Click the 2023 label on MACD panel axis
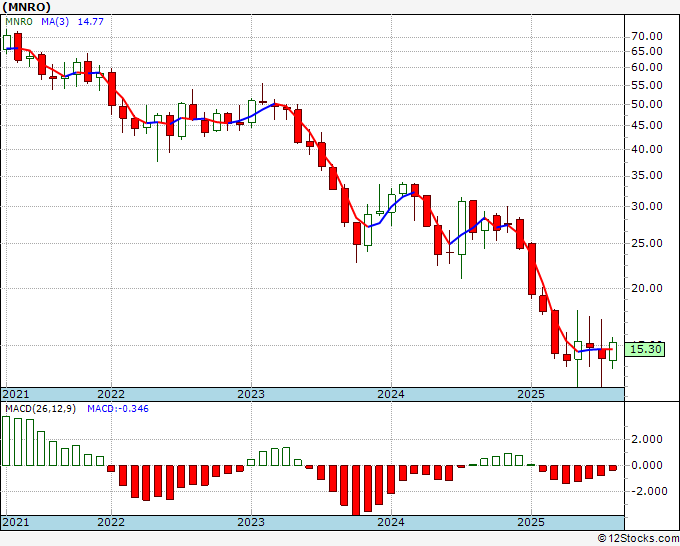Image resolution: width=680 pixels, height=546 pixels. pos(251,522)
